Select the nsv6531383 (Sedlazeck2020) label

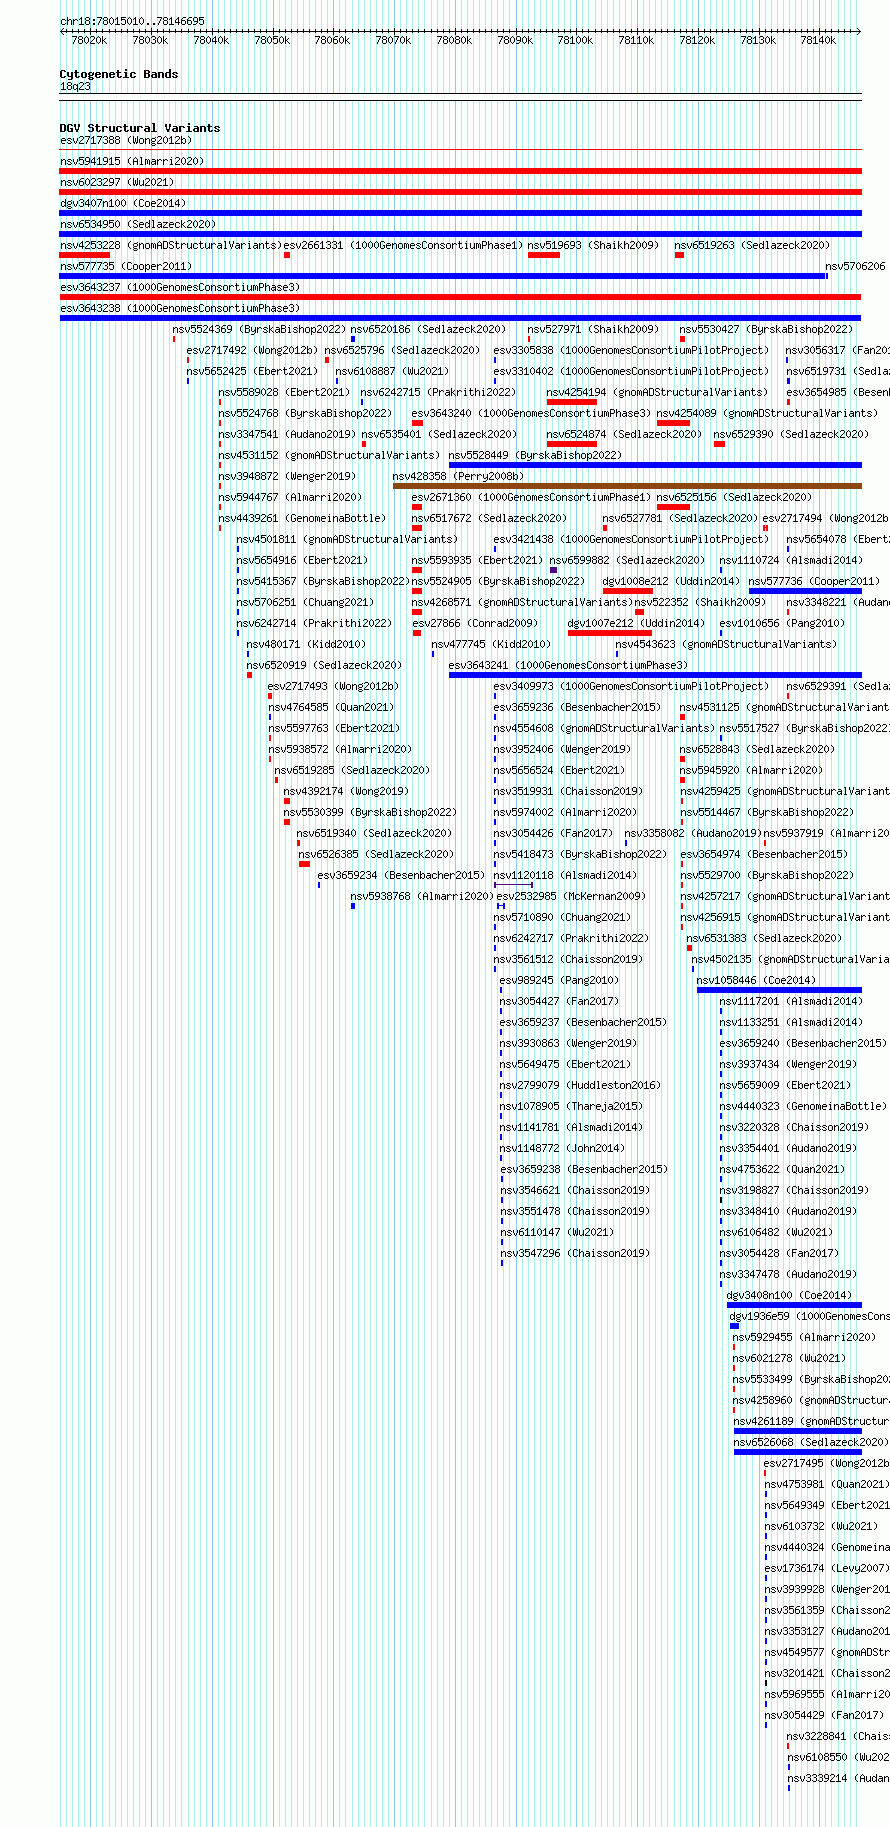pyautogui.click(x=764, y=939)
